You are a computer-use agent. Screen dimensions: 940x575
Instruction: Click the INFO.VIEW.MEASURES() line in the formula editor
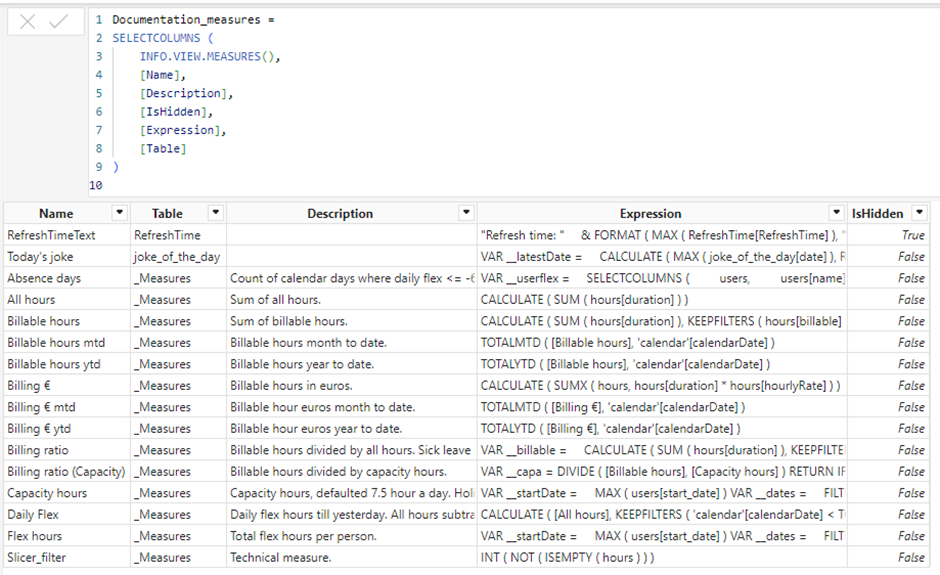pyautogui.click(x=210, y=56)
